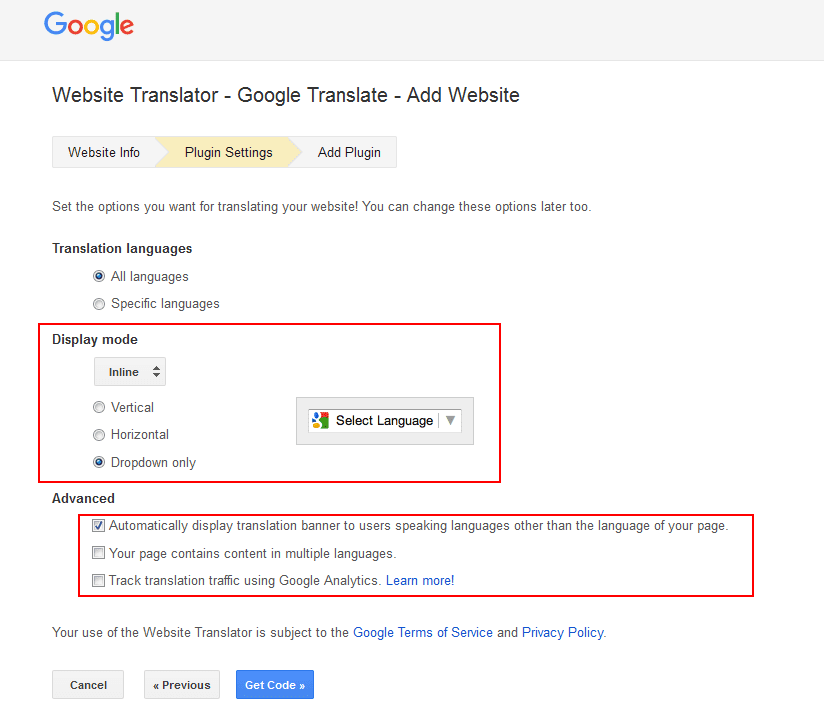
Task: Select "Dropdown only" display mode
Action: (x=99, y=462)
